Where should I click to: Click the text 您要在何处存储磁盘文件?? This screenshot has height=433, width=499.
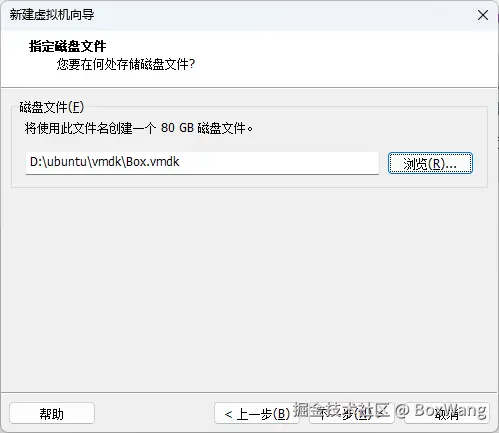click(126, 64)
